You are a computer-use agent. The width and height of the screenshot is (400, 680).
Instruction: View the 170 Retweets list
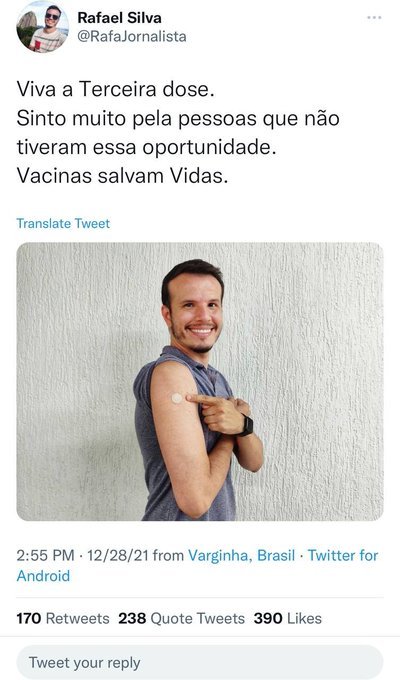[63, 618]
